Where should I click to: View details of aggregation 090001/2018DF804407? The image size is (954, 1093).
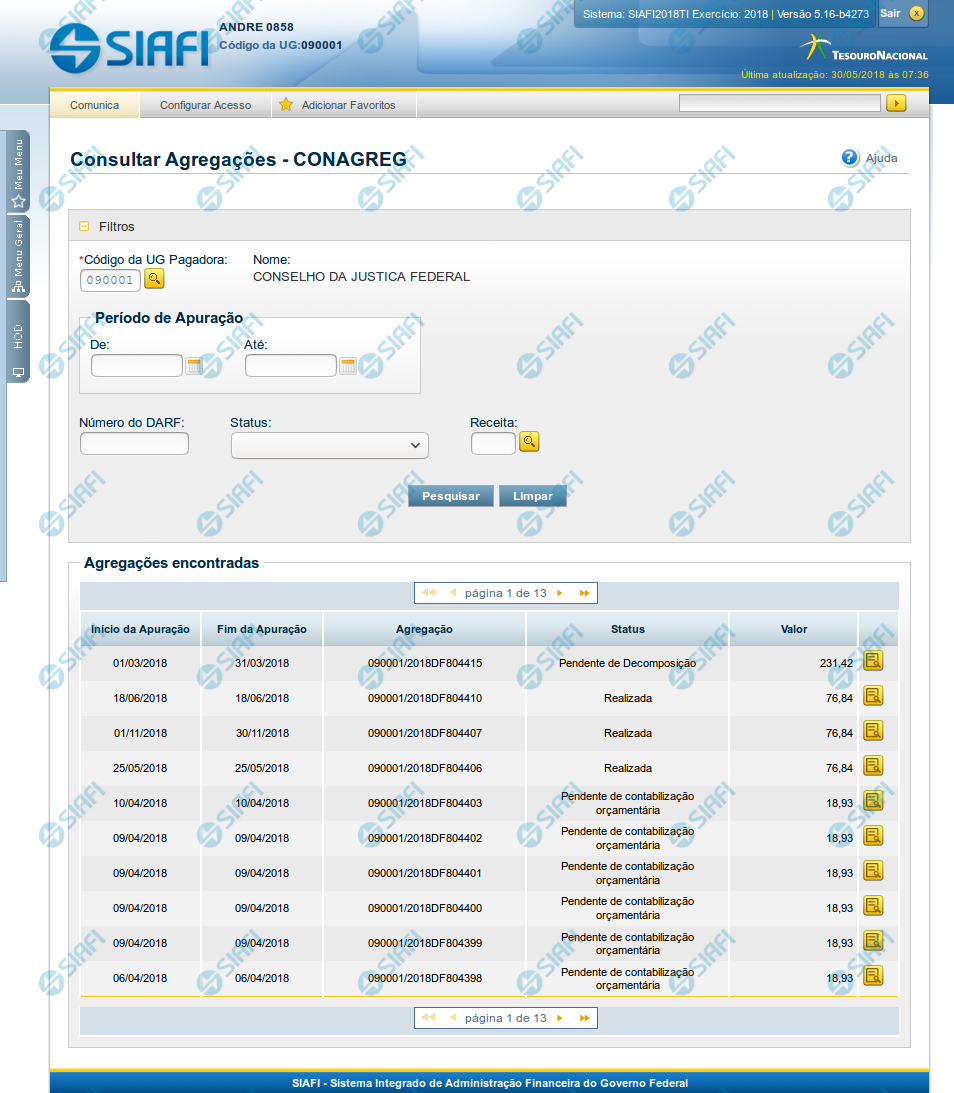[873, 732]
